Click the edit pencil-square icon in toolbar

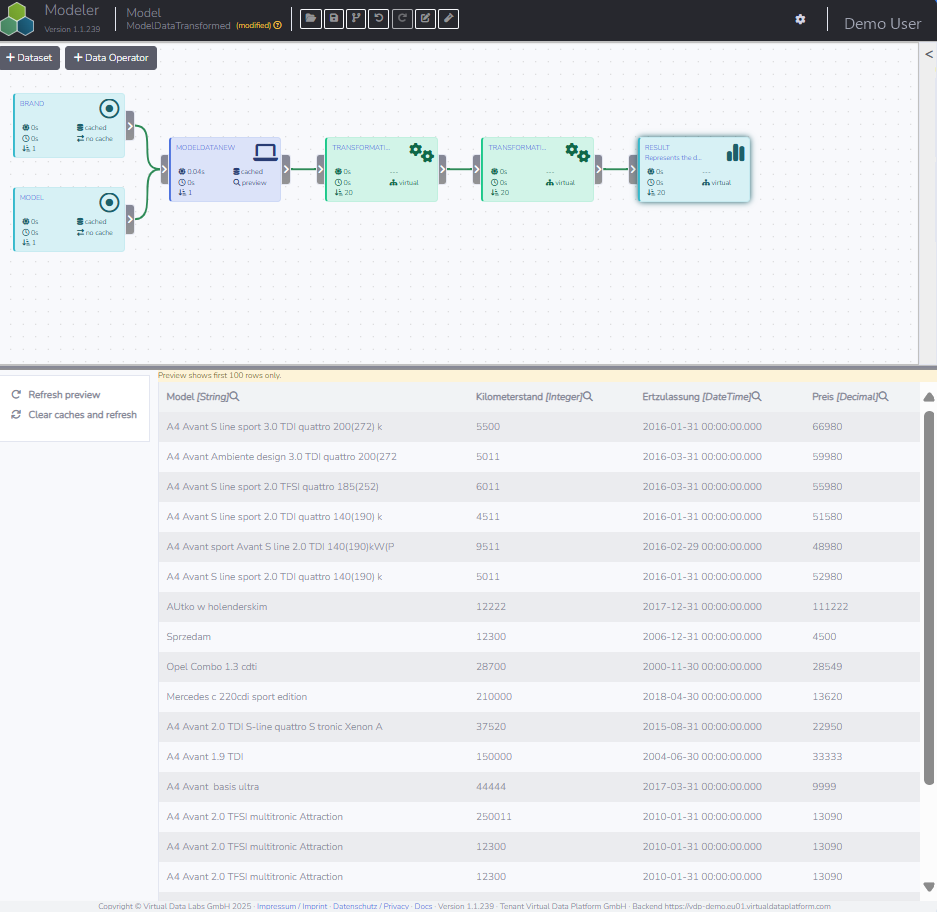[x=425, y=19]
